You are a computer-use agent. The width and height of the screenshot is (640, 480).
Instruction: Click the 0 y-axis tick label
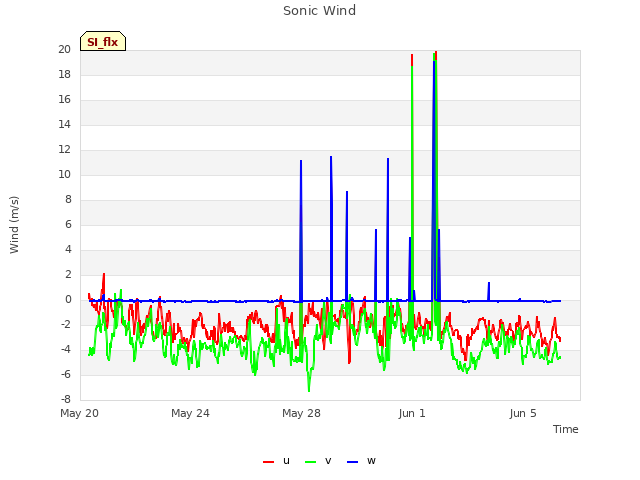68,300
